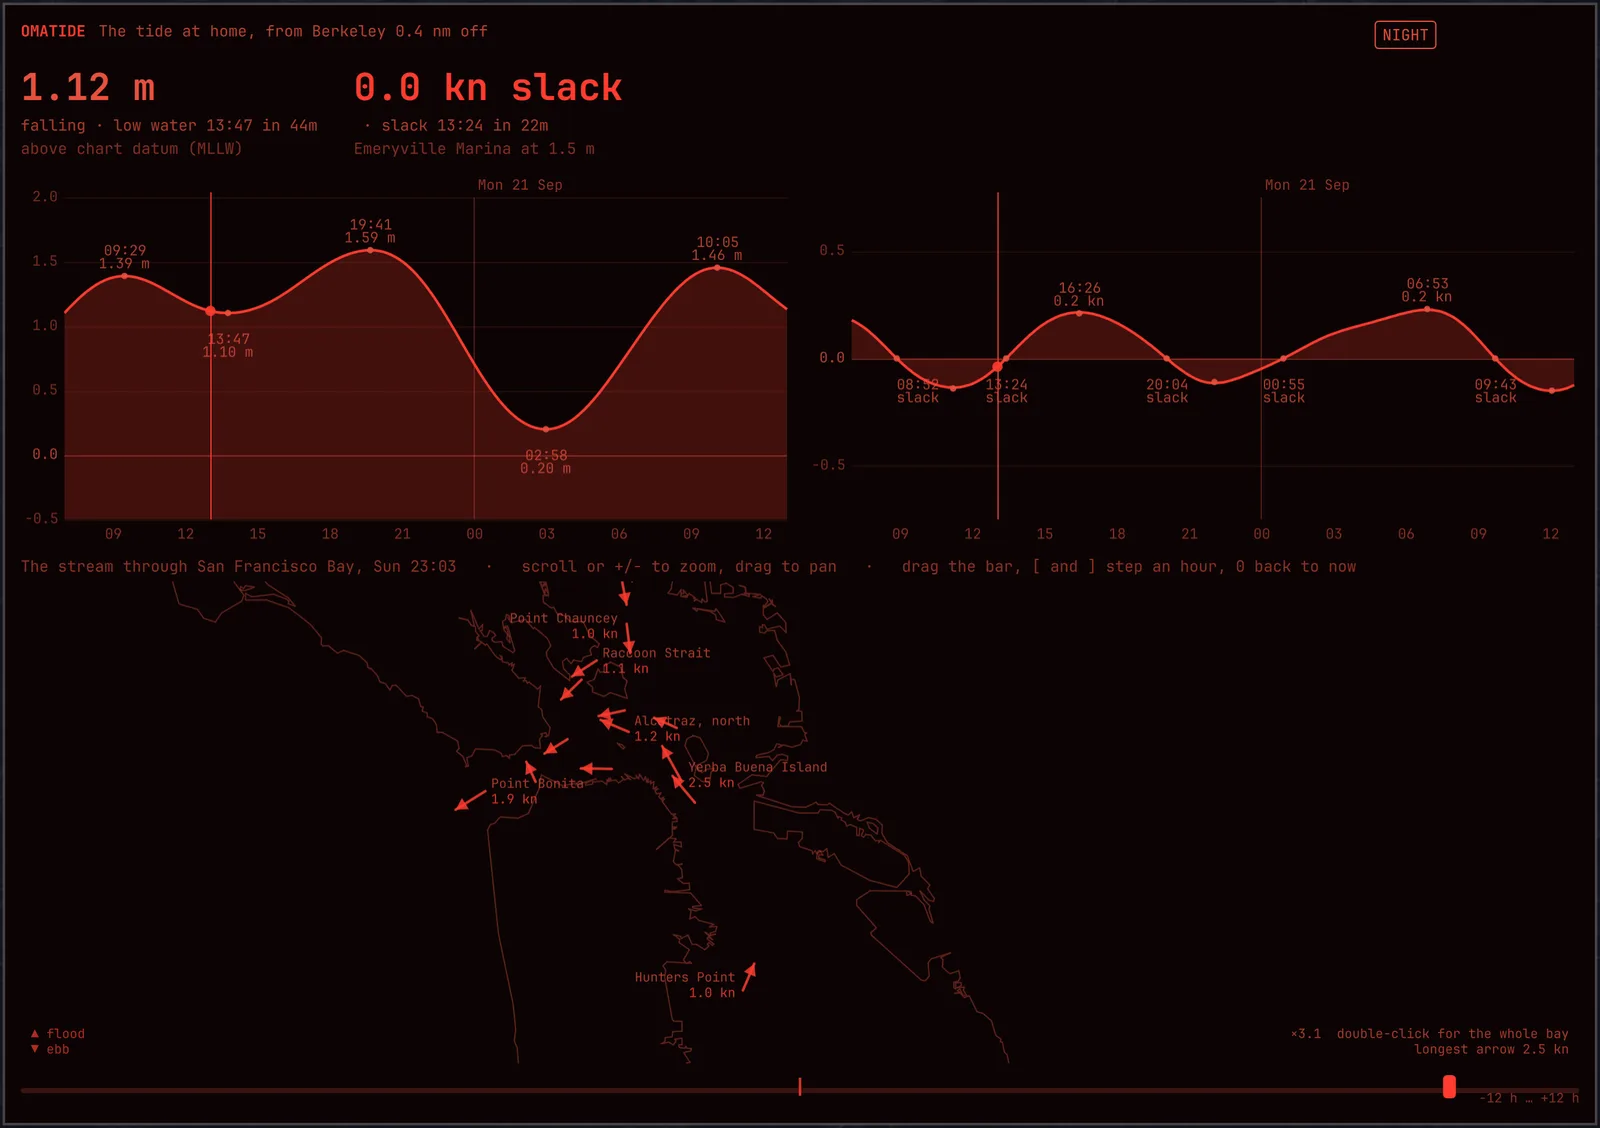The width and height of the screenshot is (1600, 1128).
Task: Click the Hunters Point current arrow
Action: [x=749, y=977]
